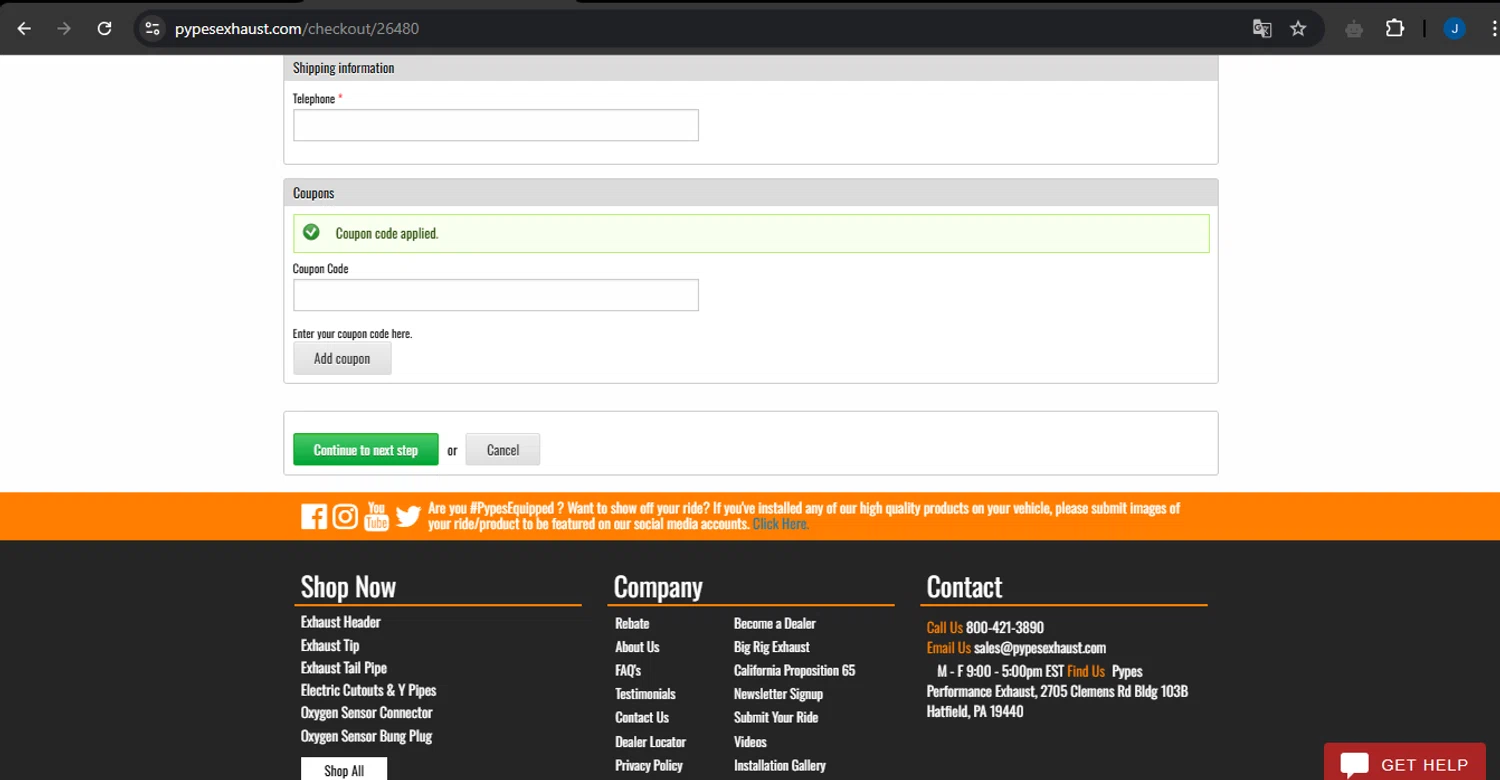Open Big Rig Exhaust link
1500x780 pixels.
click(x=772, y=647)
